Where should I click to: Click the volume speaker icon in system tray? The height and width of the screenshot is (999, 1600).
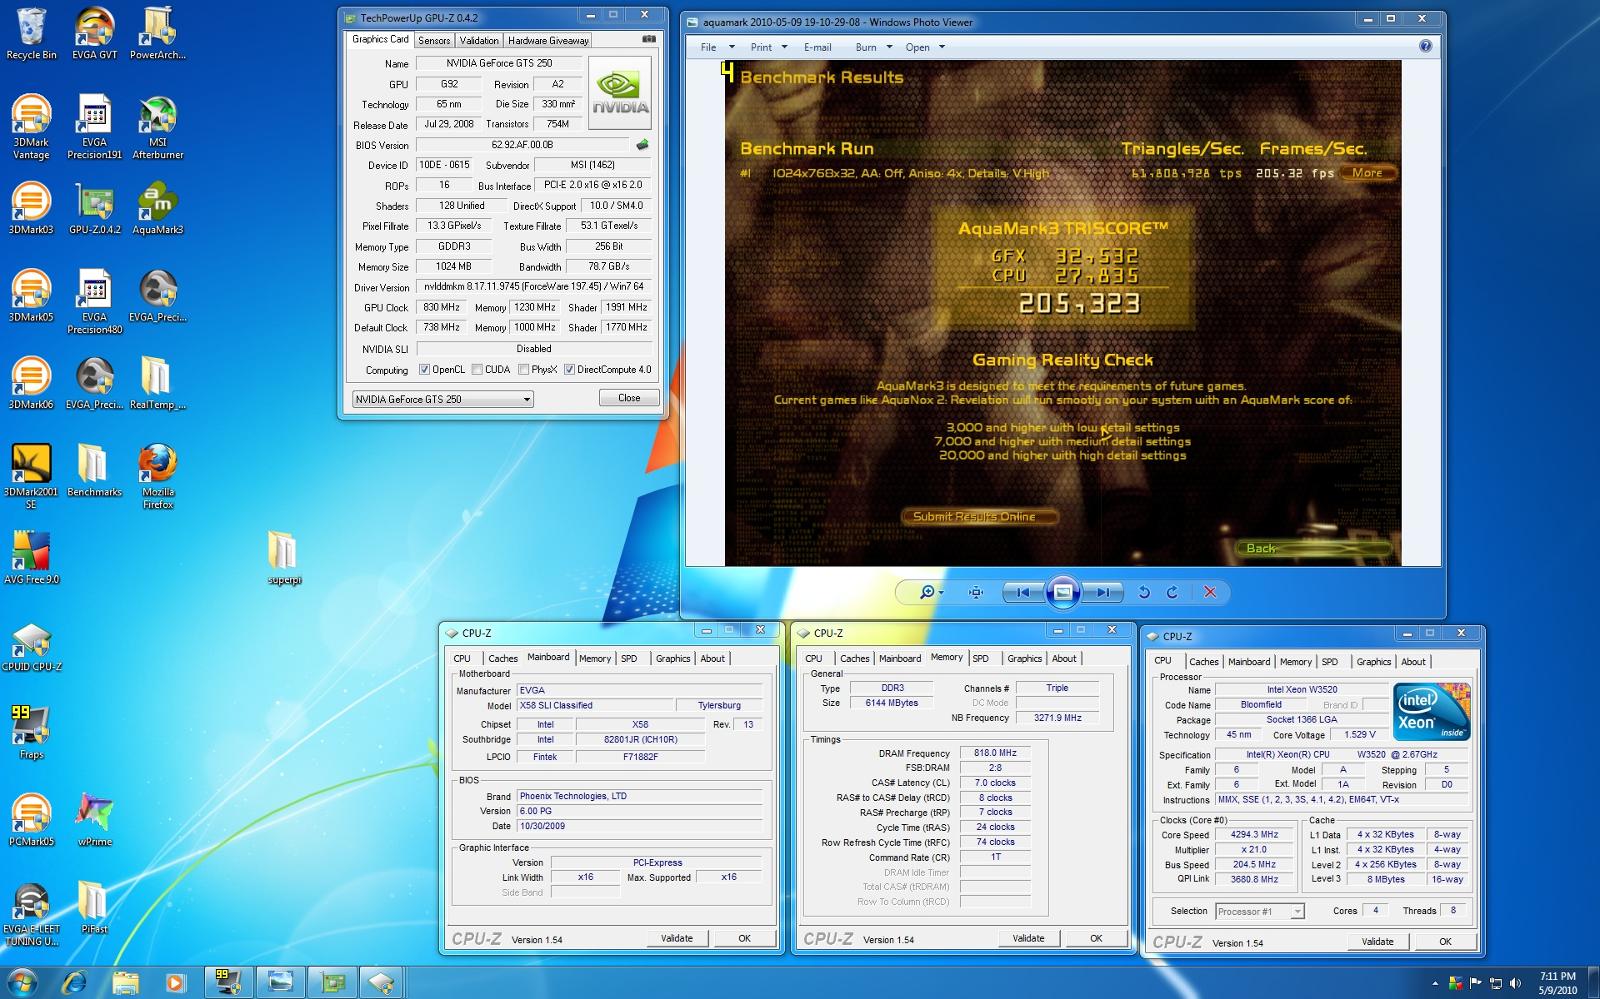tap(1515, 983)
